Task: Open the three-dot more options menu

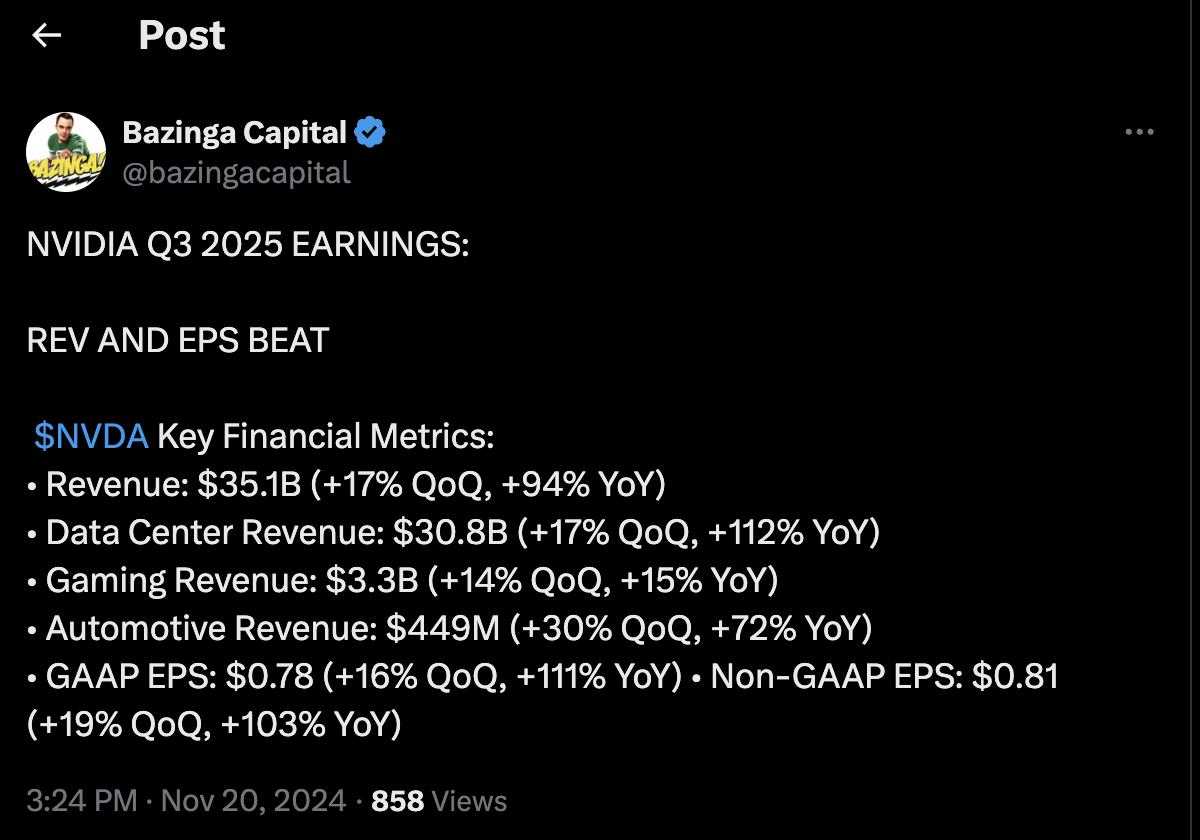Action: click(1140, 132)
